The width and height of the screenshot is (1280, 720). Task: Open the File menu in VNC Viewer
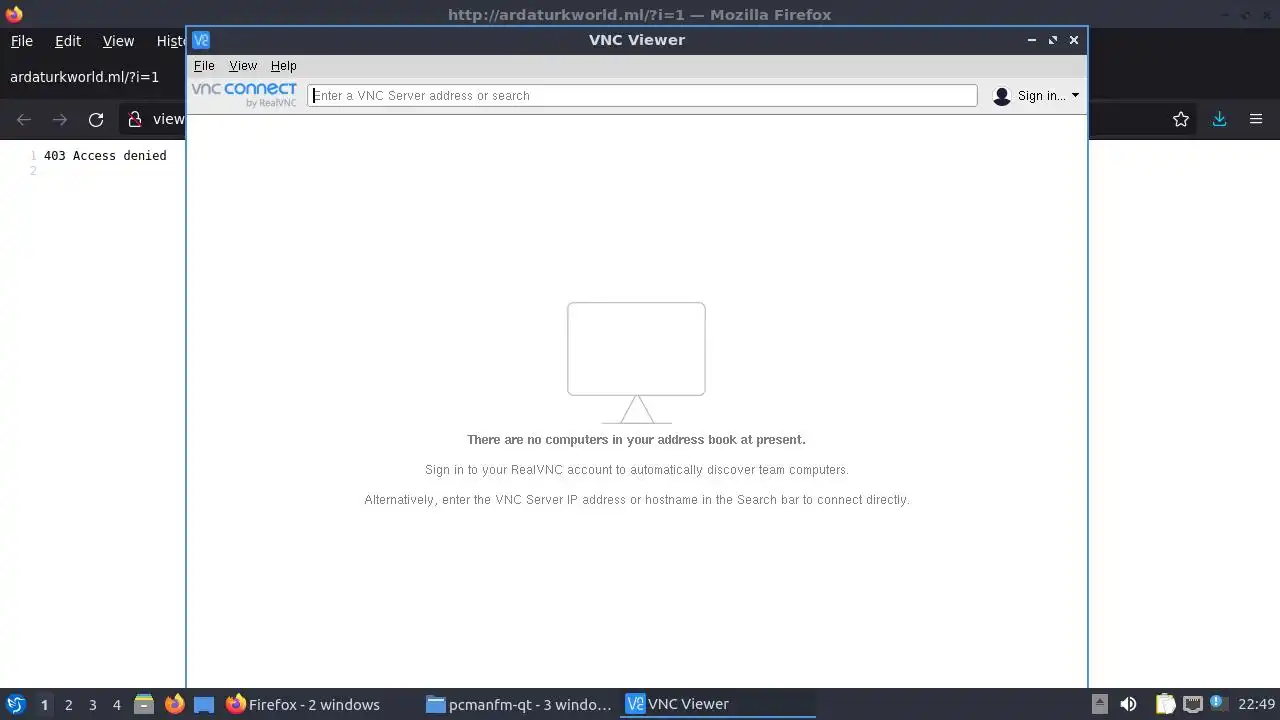(204, 66)
